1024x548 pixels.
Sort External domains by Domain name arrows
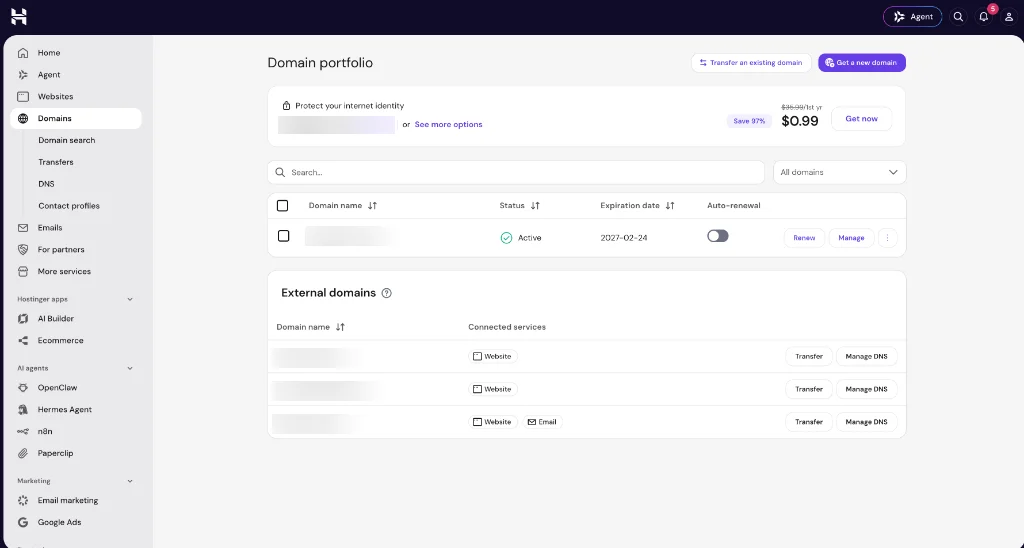tap(340, 327)
